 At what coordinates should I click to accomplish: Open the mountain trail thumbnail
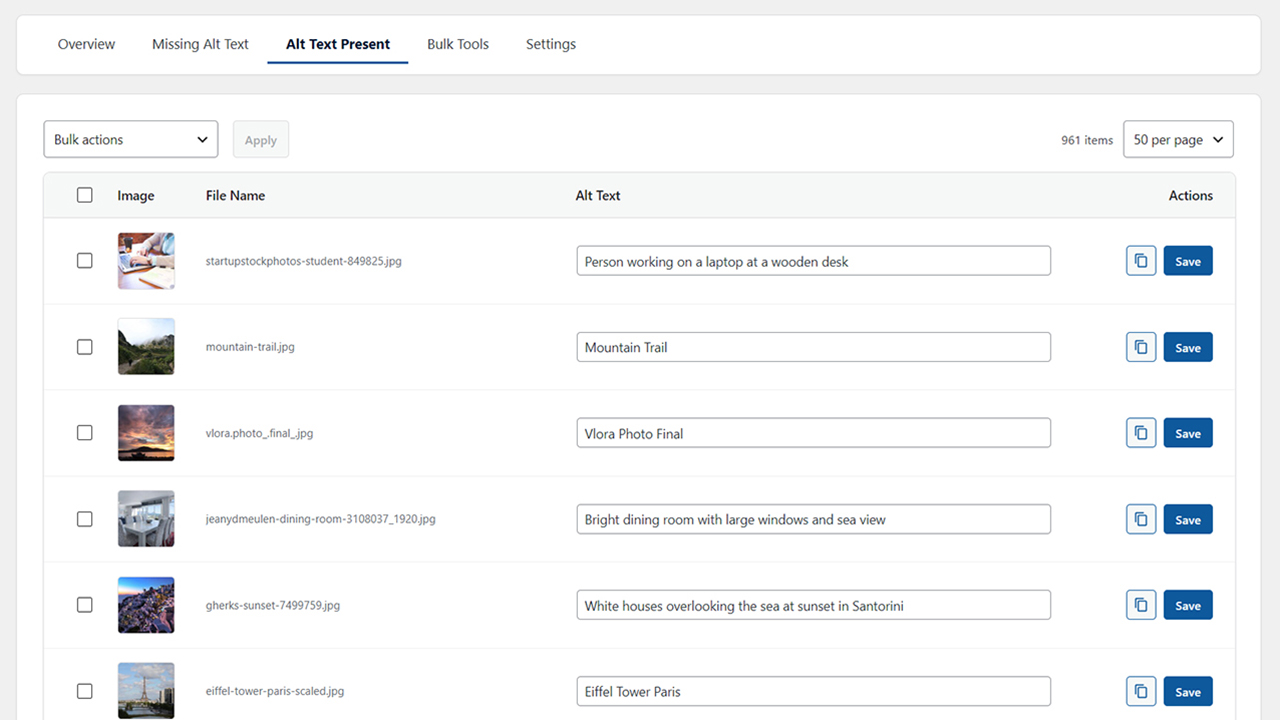146,347
